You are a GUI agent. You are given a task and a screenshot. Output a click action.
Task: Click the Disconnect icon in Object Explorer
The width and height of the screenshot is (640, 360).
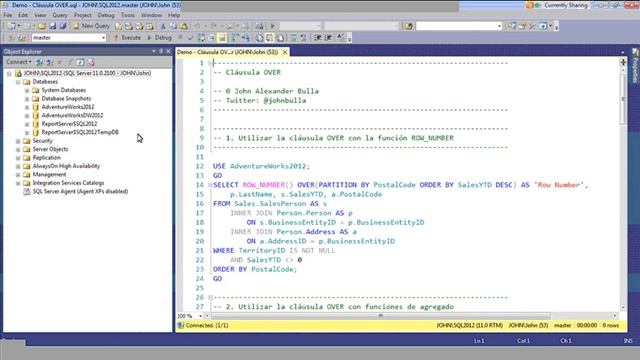click(x=49, y=62)
